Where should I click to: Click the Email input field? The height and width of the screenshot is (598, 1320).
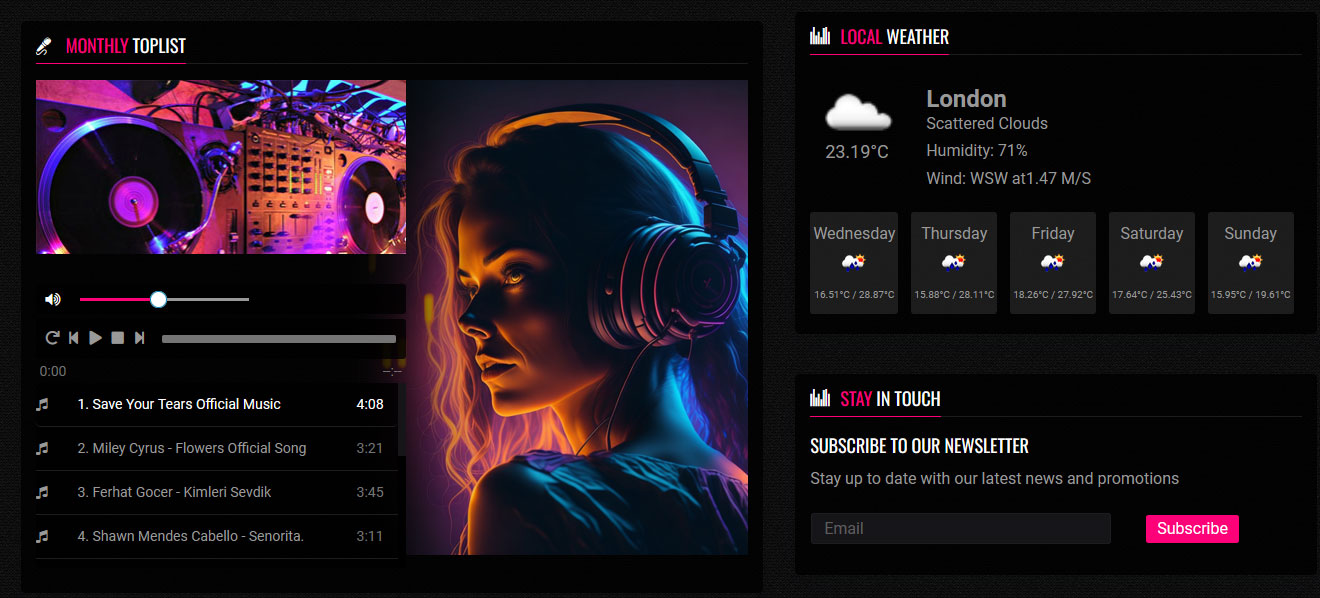960,528
